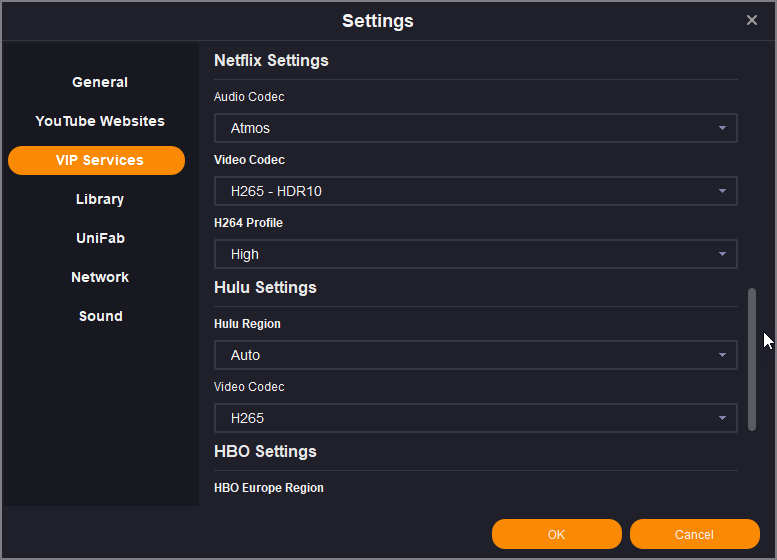Screen dimensions: 777x560
Task: Select the VIP Services tab
Action: tap(97, 160)
